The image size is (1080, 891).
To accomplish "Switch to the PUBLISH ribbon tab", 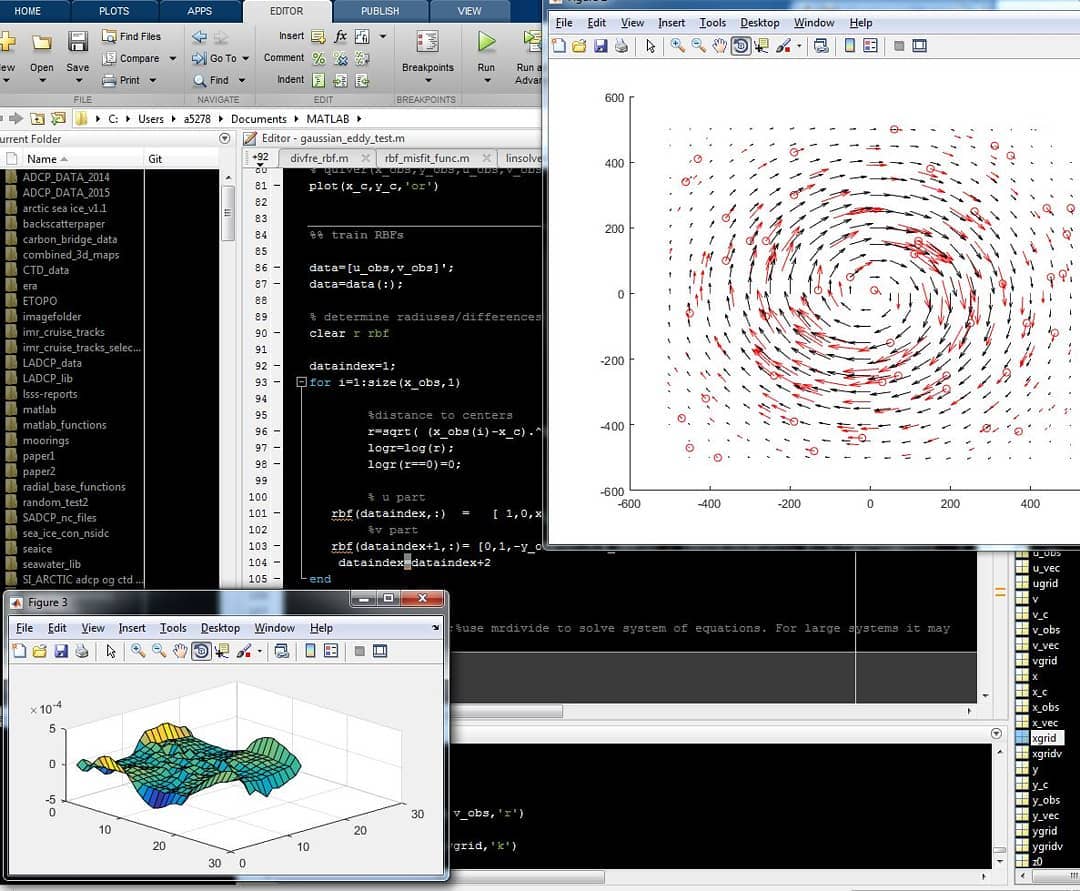I will click(380, 11).
